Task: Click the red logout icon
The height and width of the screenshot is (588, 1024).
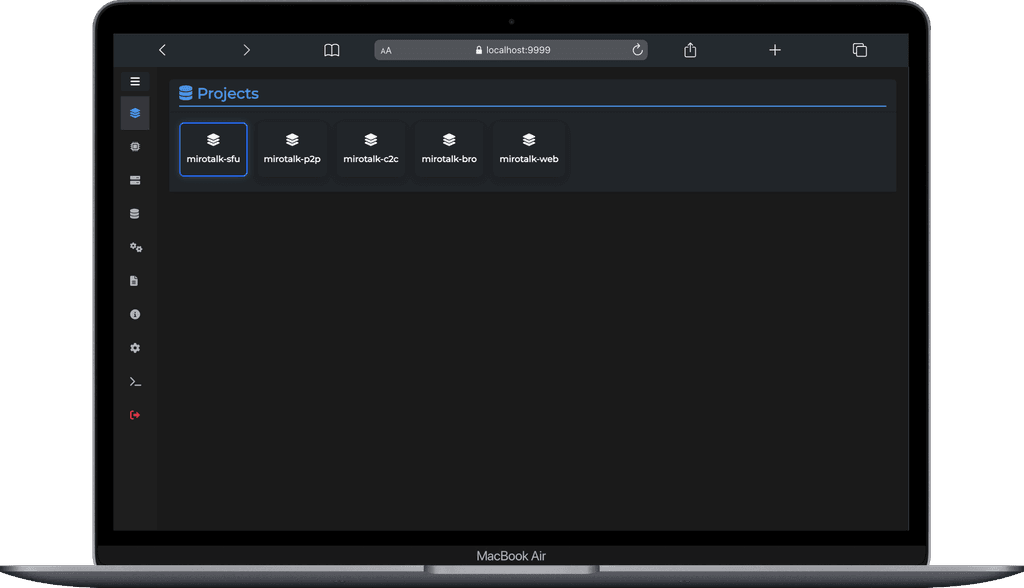Action: click(x=135, y=415)
